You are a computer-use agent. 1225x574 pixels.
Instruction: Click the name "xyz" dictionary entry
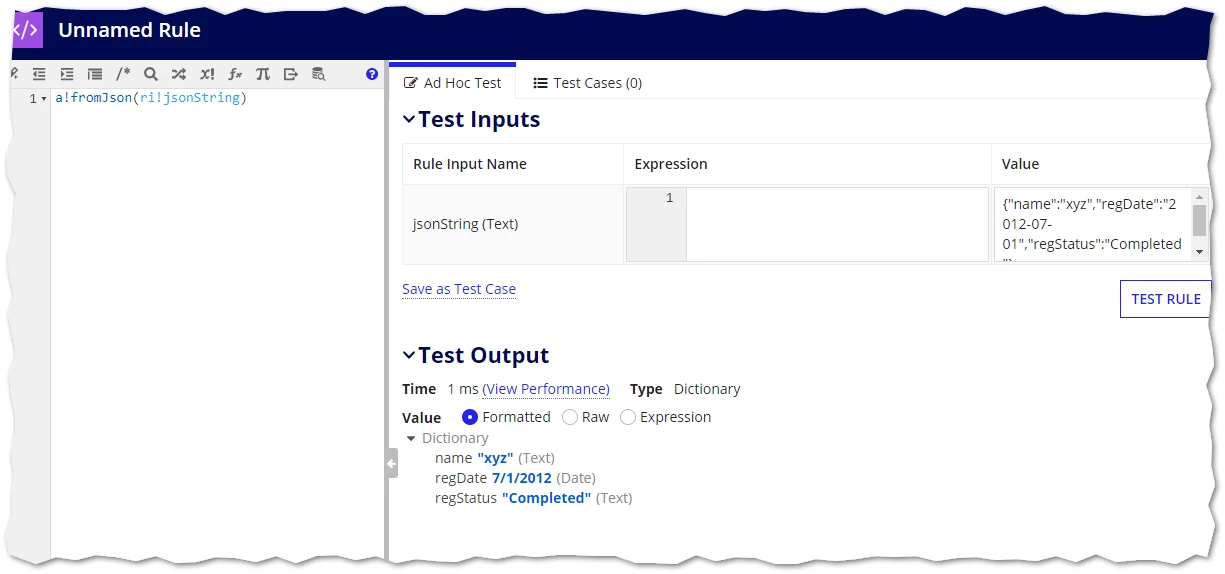494,458
